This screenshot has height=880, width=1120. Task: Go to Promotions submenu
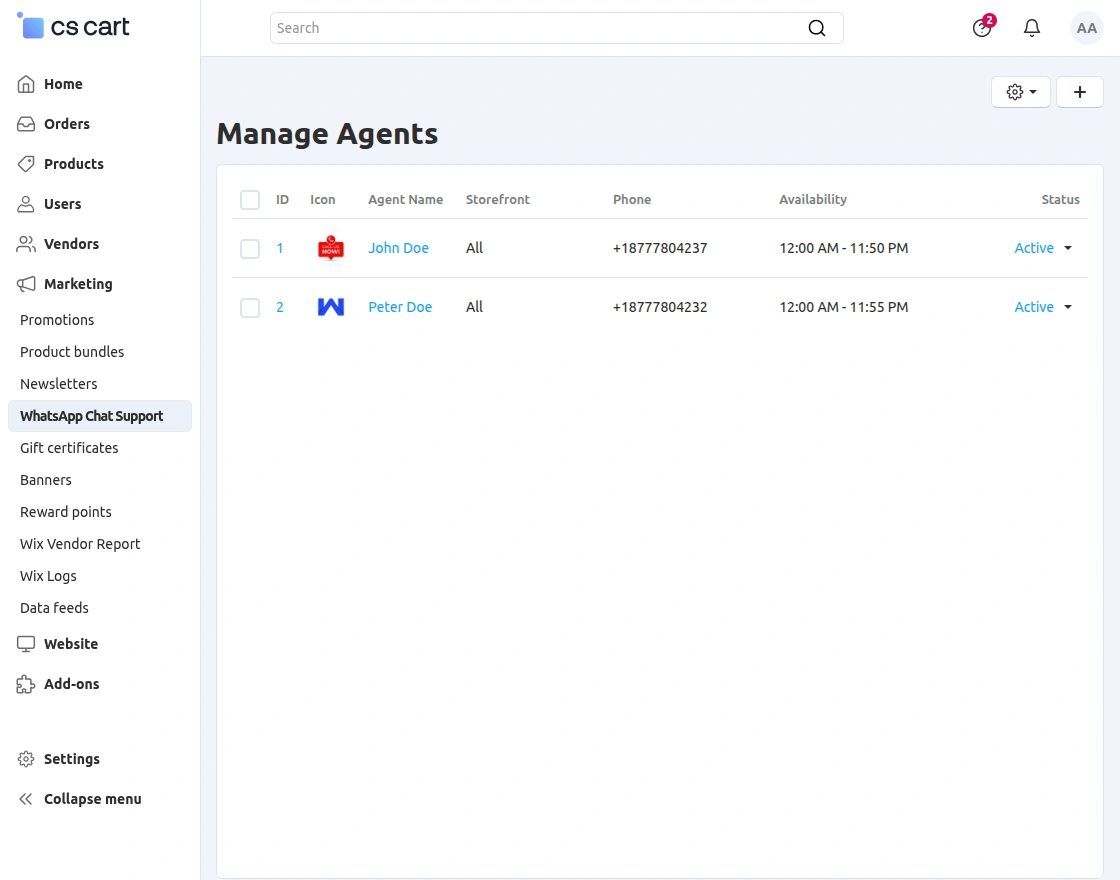tap(57, 320)
